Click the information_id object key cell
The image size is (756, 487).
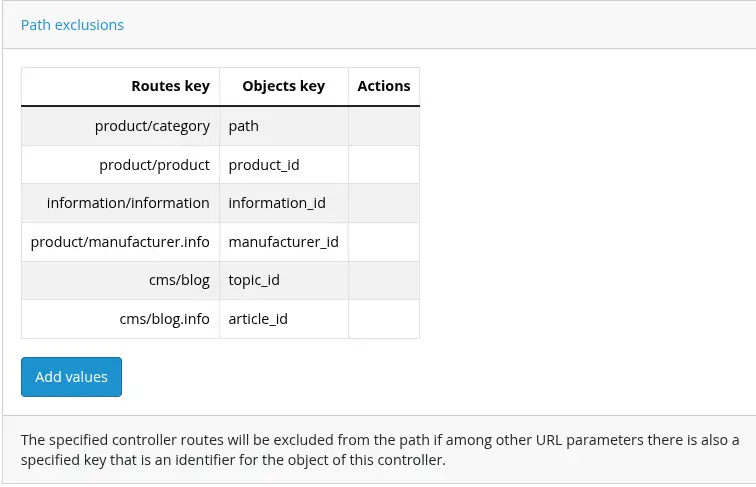tap(277, 203)
